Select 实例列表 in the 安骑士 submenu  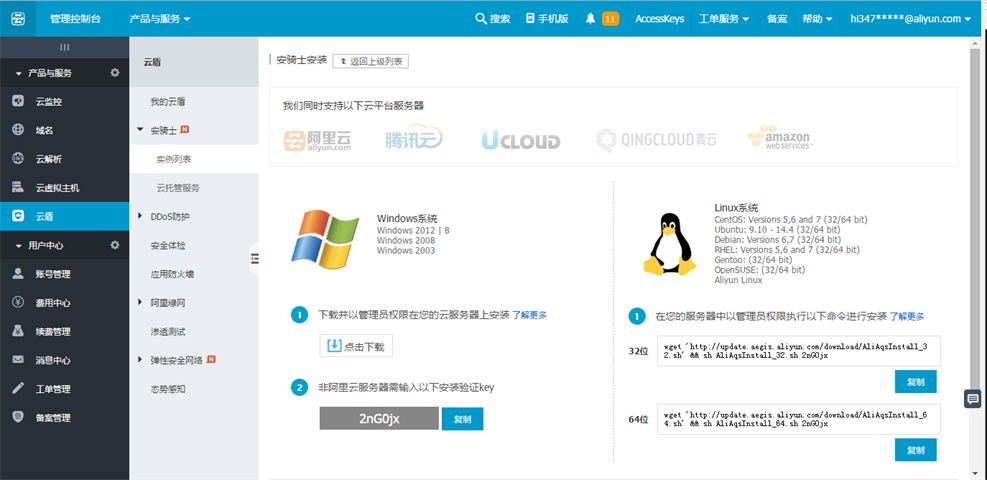(174, 159)
